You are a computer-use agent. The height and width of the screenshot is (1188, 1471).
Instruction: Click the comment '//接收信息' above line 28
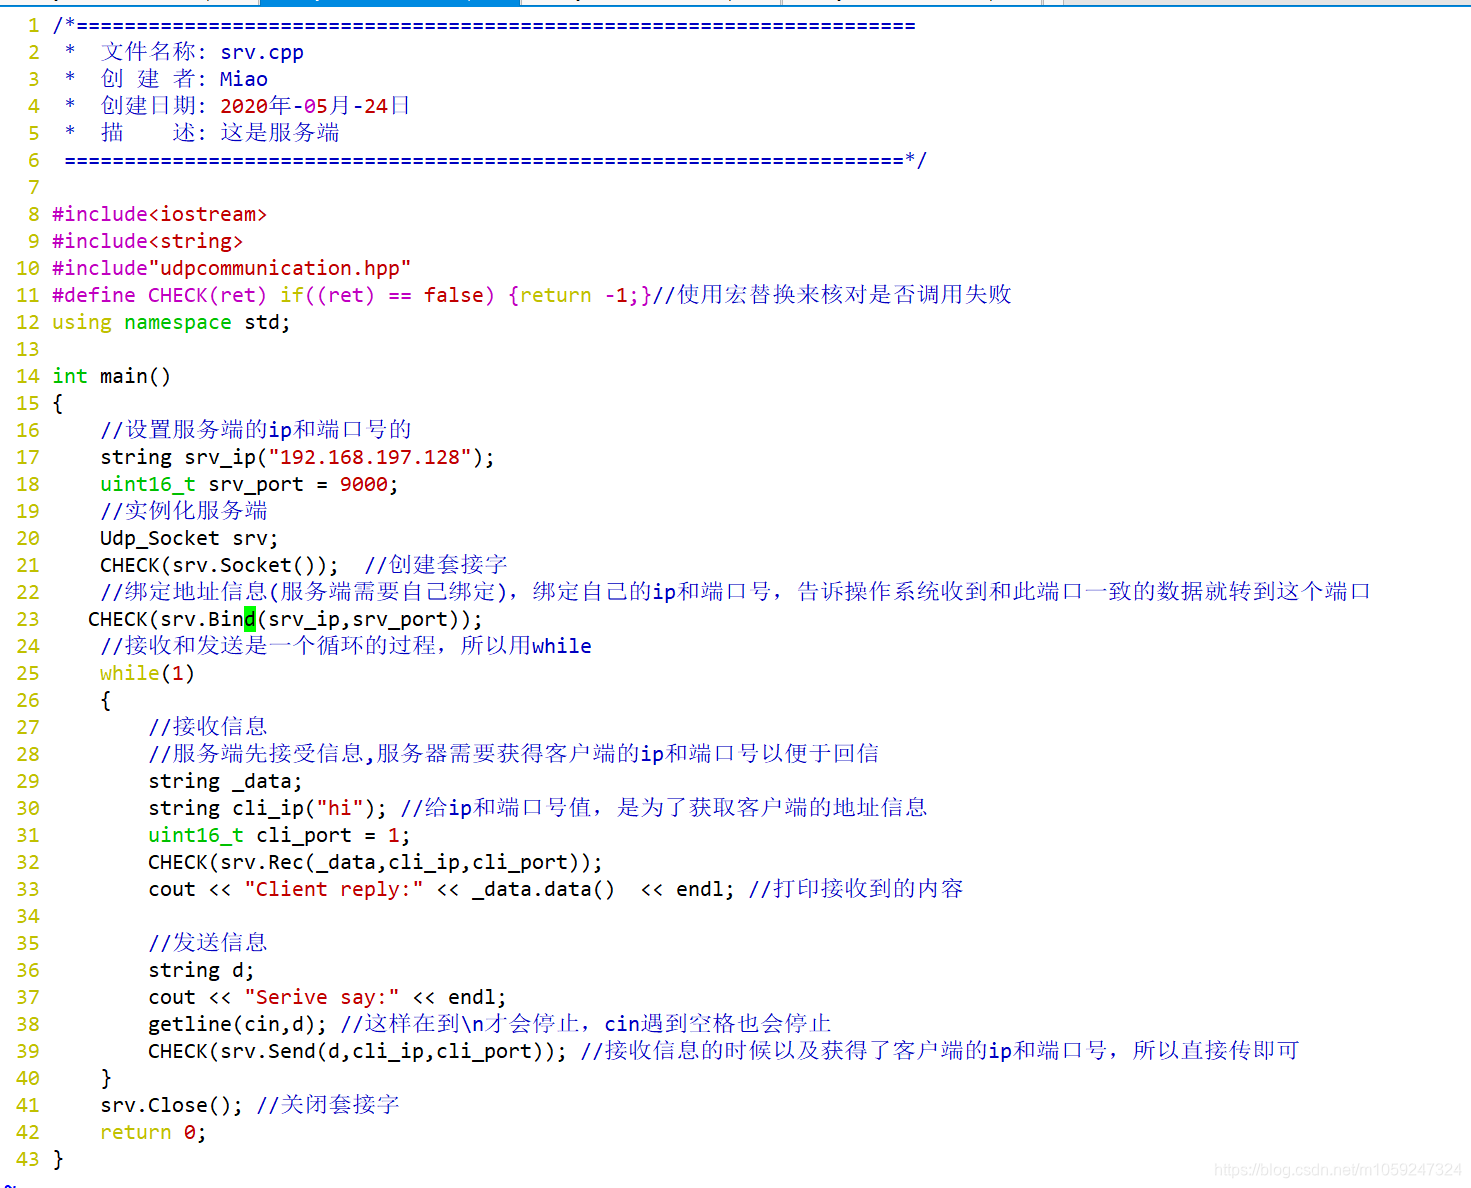208,727
